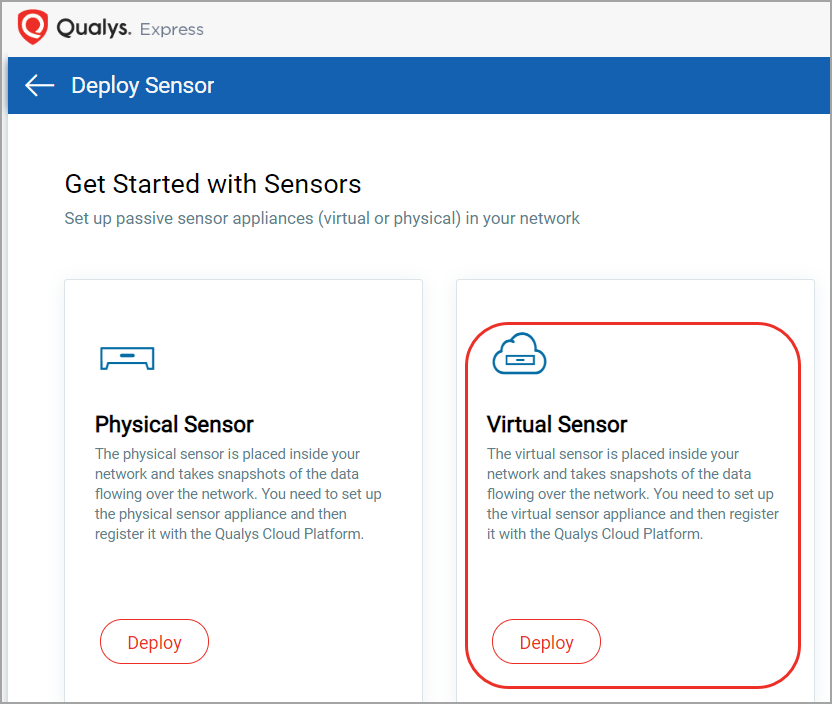832x704 pixels.
Task: Select the Physical Sensor appliance icon
Action: (x=127, y=358)
